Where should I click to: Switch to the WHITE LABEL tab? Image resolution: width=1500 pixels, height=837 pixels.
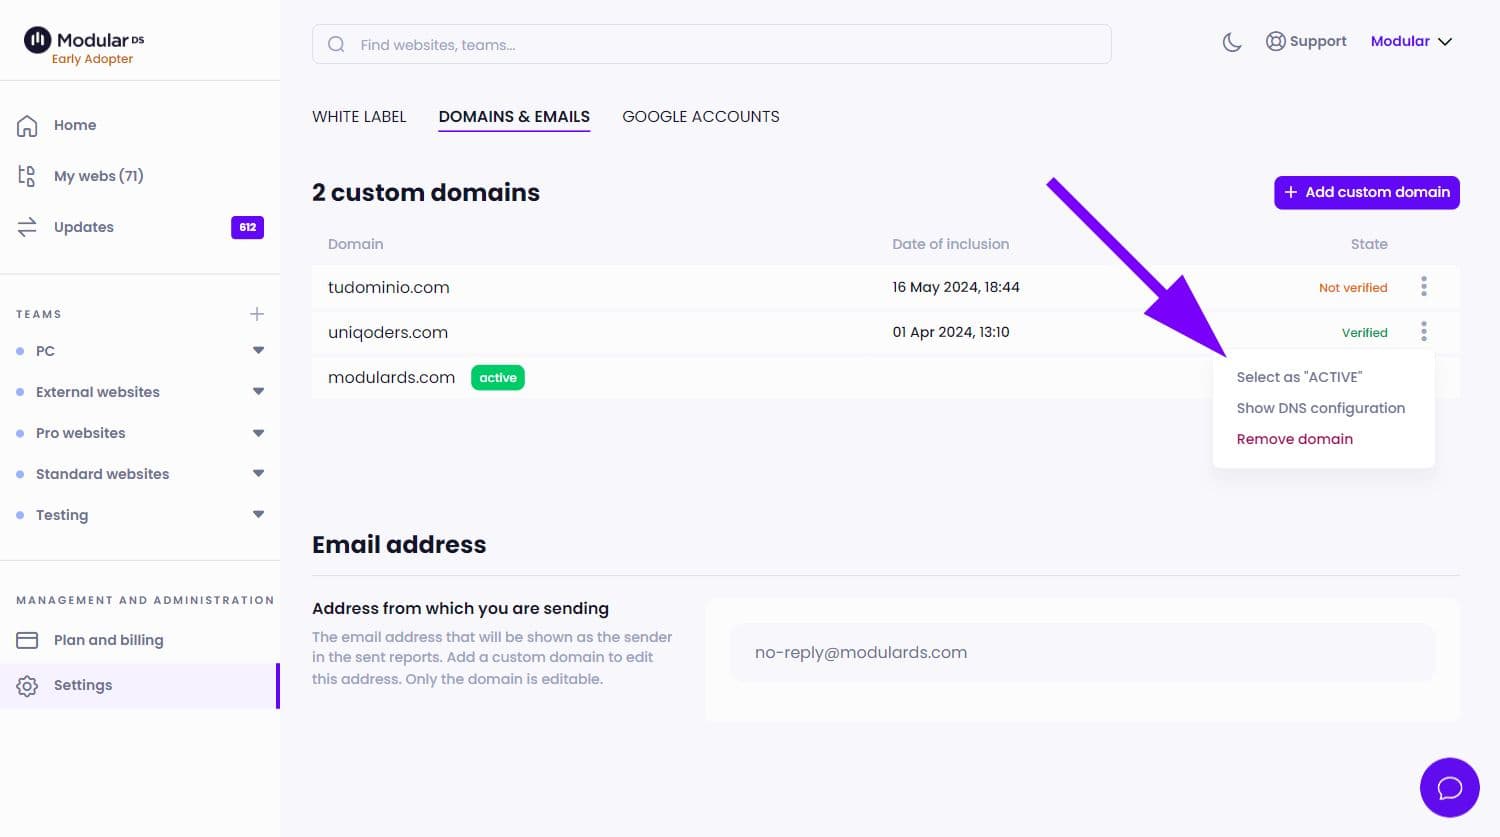click(x=359, y=116)
